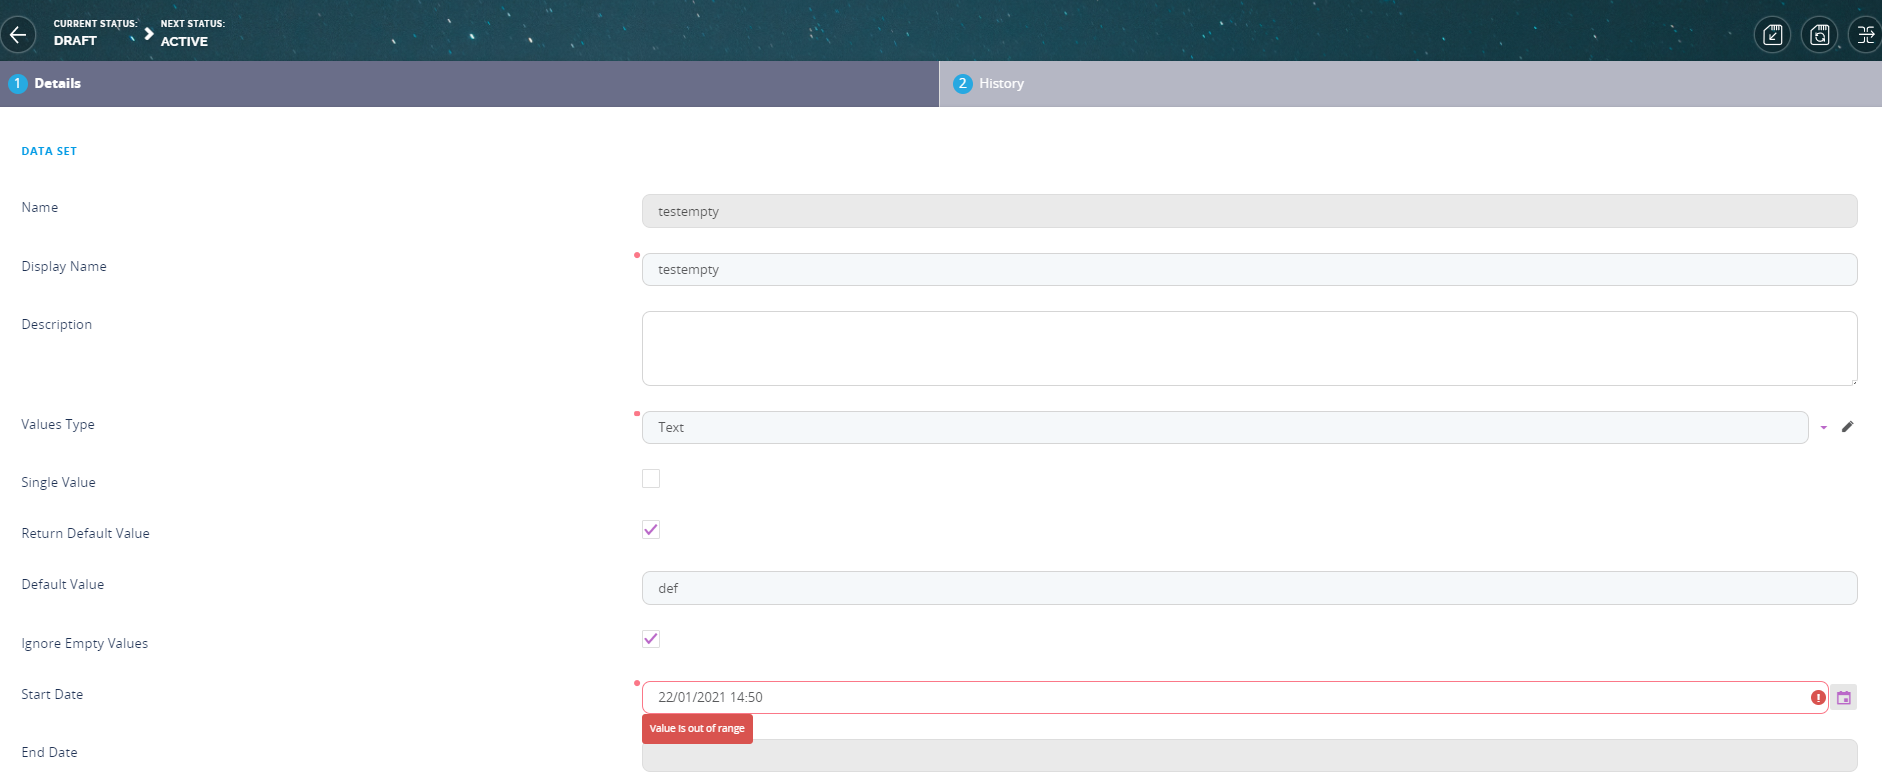
Task: Click the Default Value field containing 'def'
Action: [1249, 588]
